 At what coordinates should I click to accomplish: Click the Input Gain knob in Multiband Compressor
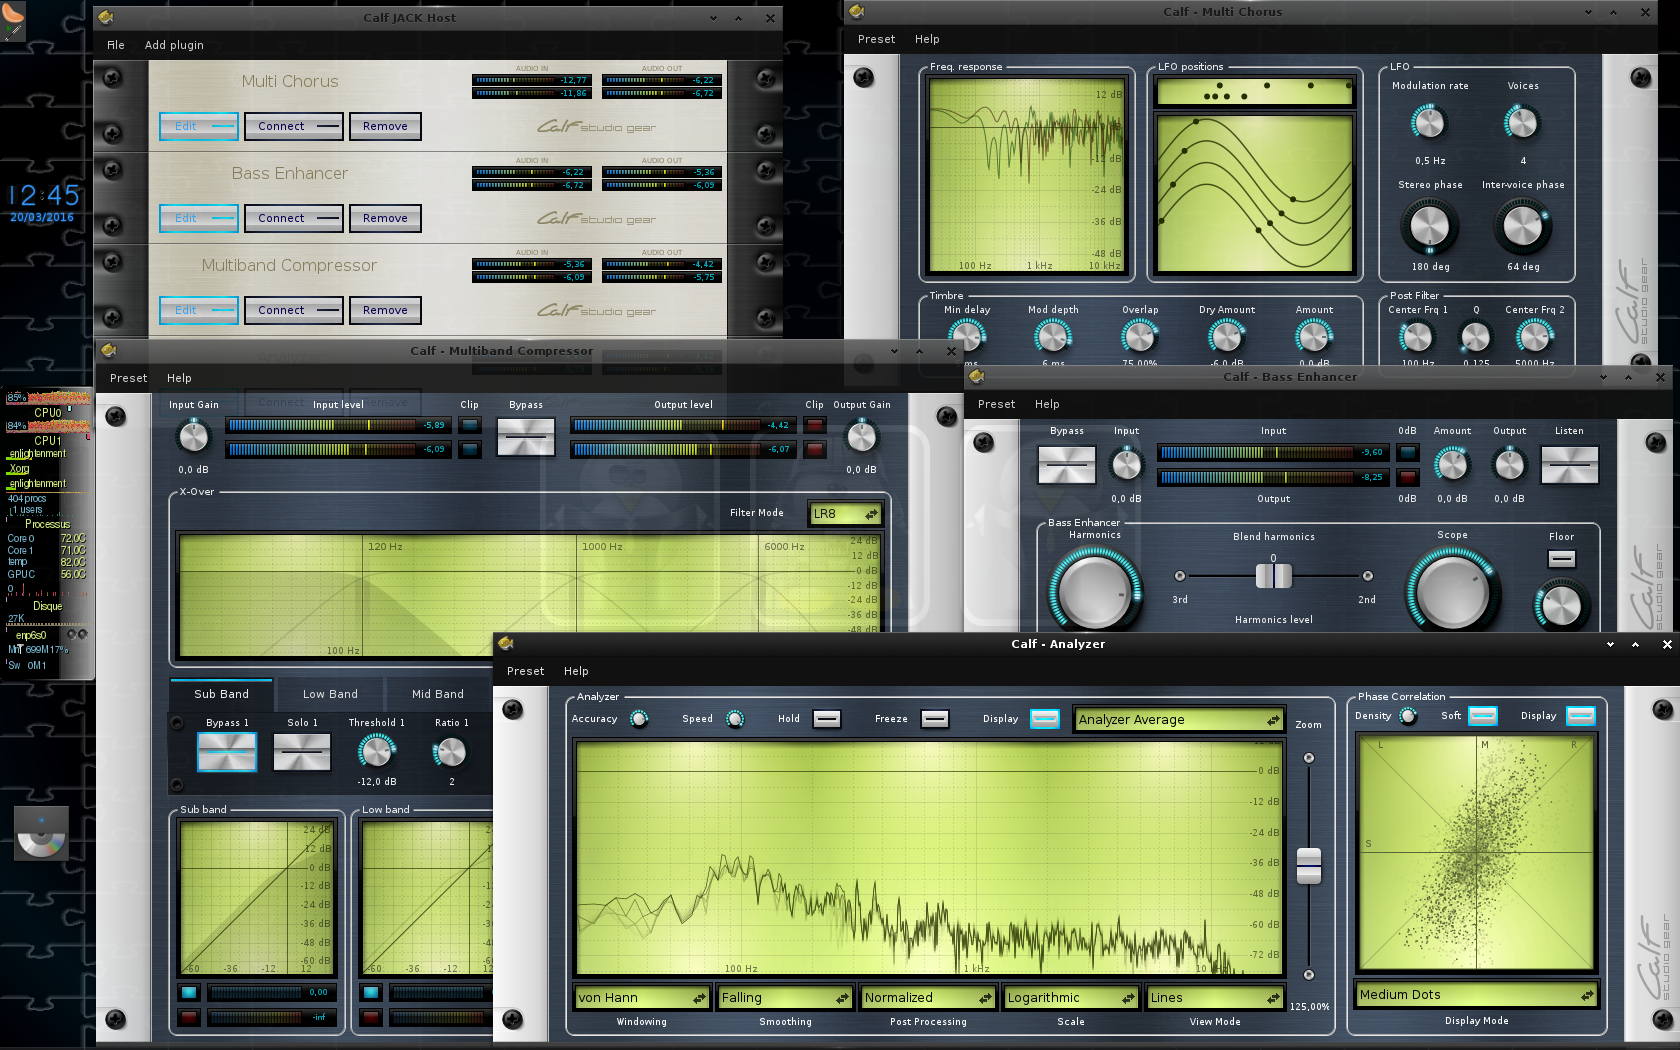(x=193, y=437)
